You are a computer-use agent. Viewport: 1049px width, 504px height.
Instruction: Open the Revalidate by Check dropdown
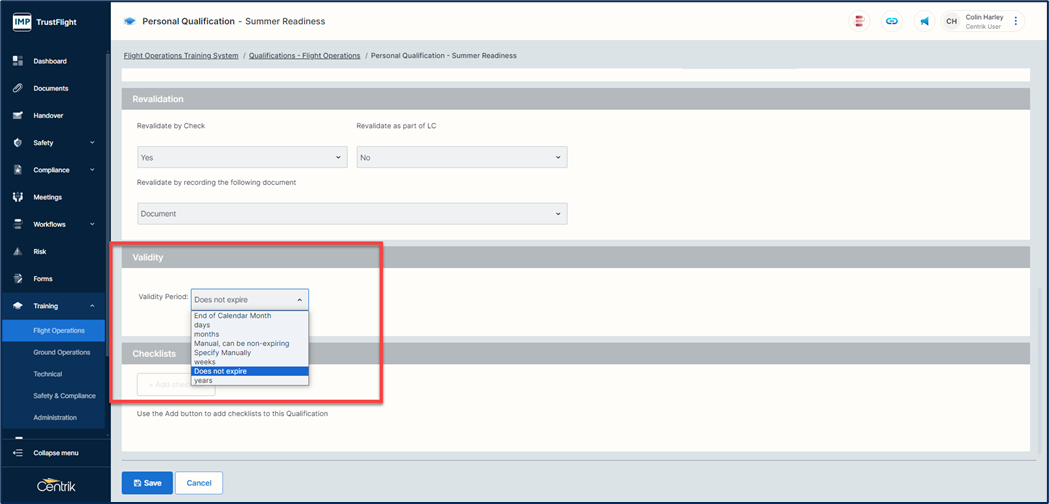point(241,157)
